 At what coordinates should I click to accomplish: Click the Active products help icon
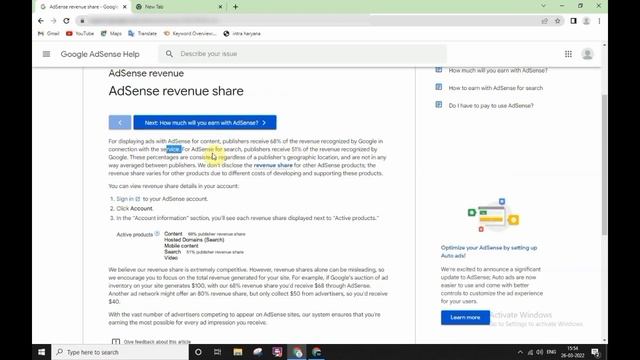(157, 233)
